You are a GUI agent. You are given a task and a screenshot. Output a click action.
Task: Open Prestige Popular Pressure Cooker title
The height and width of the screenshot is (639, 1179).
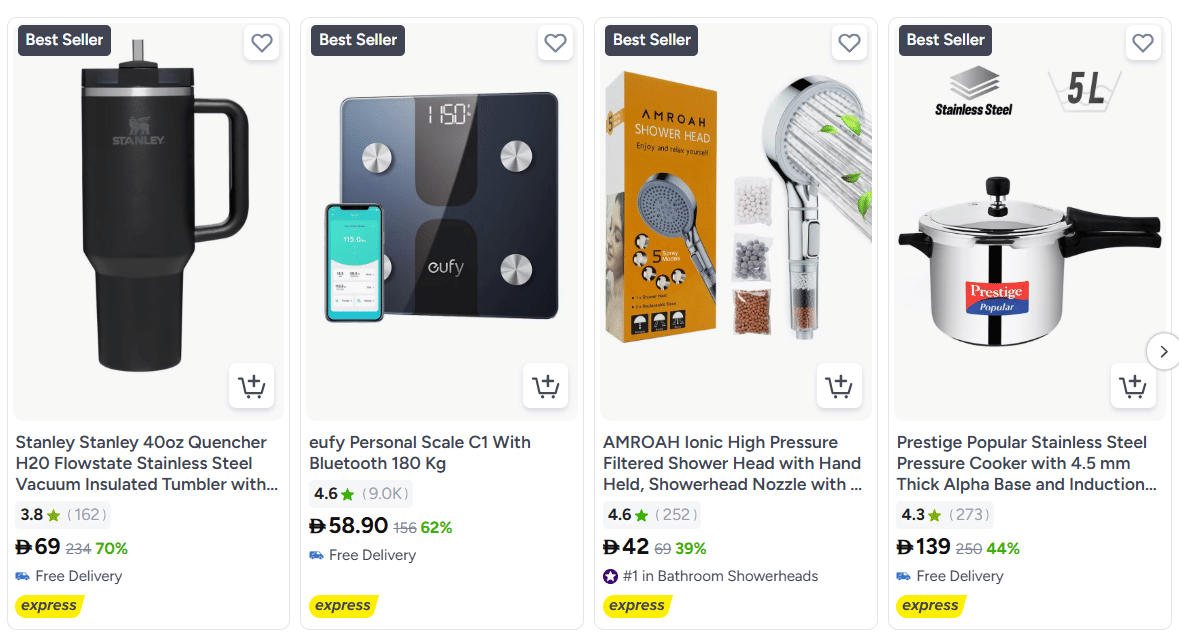[x=1024, y=463]
